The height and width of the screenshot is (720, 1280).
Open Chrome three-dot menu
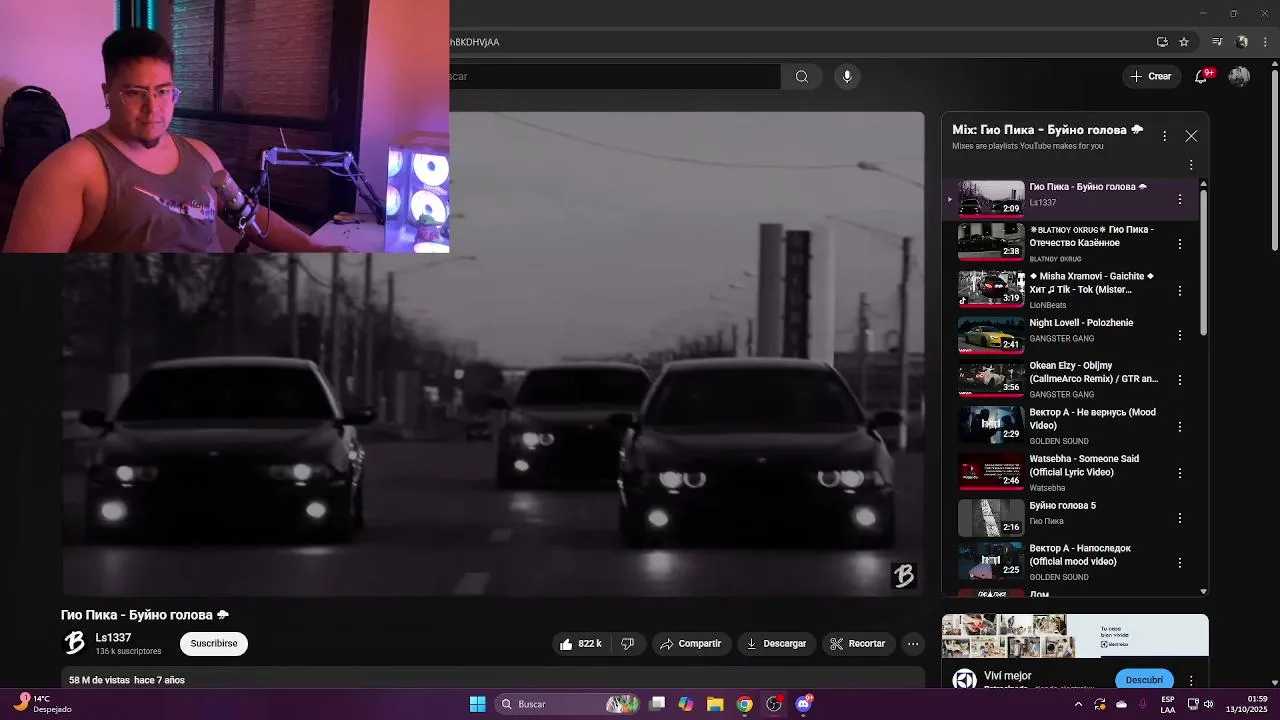pyautogui.click(x=1266, y=42)
